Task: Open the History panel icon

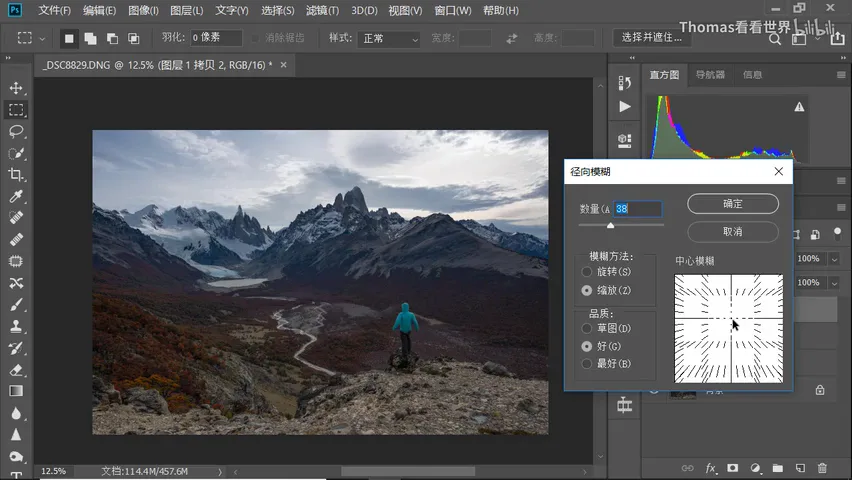Action: point(624,83)
